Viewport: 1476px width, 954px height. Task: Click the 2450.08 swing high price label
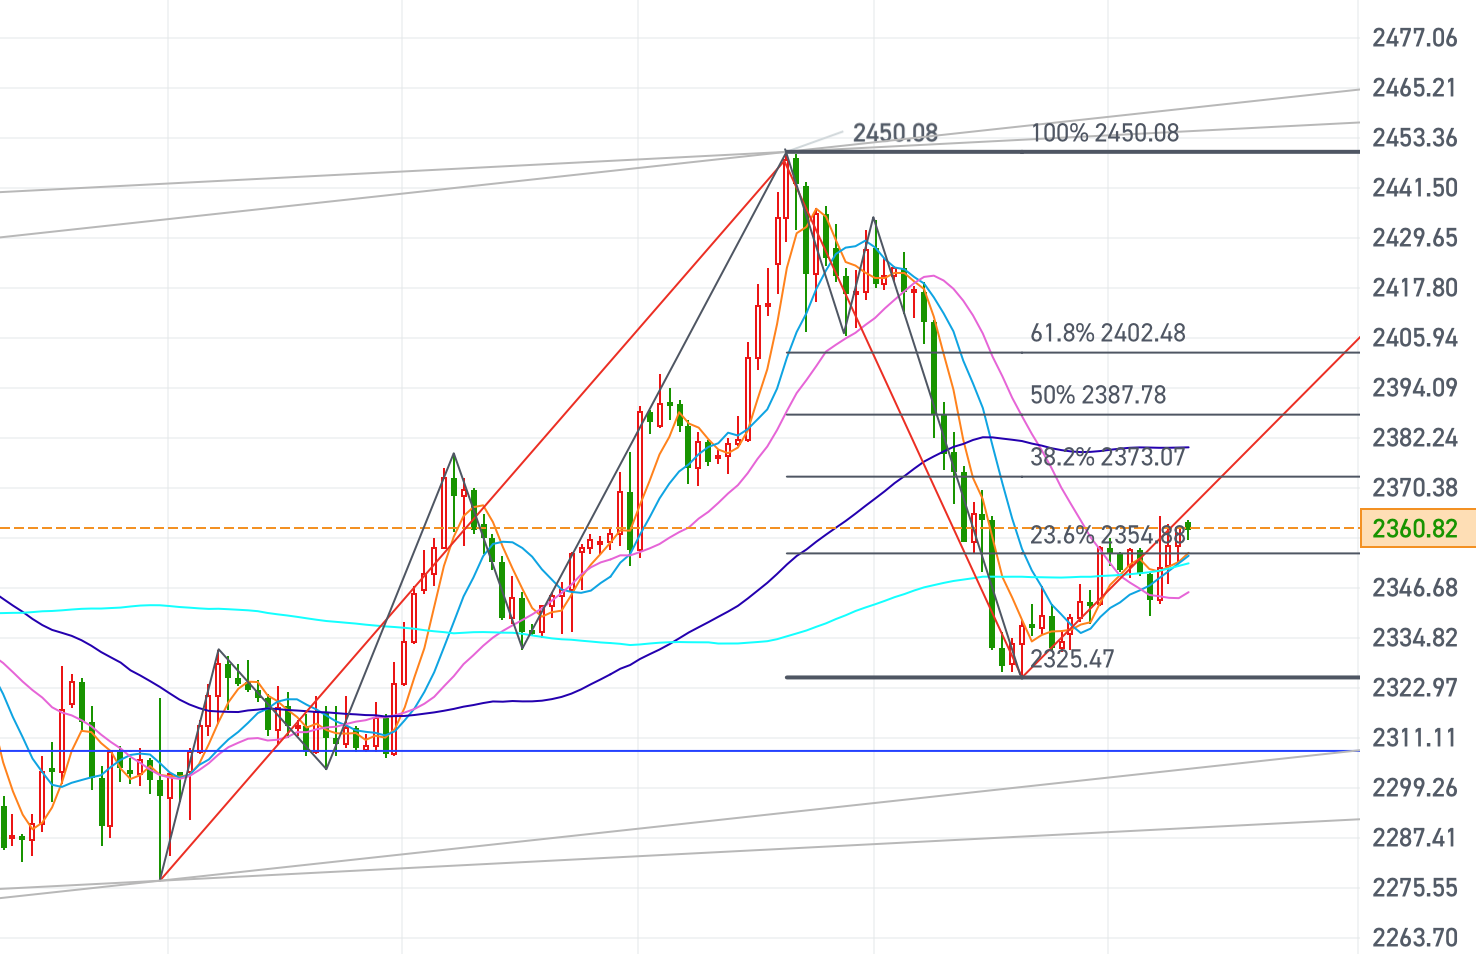pyautogui.click(x=895, y=133)
